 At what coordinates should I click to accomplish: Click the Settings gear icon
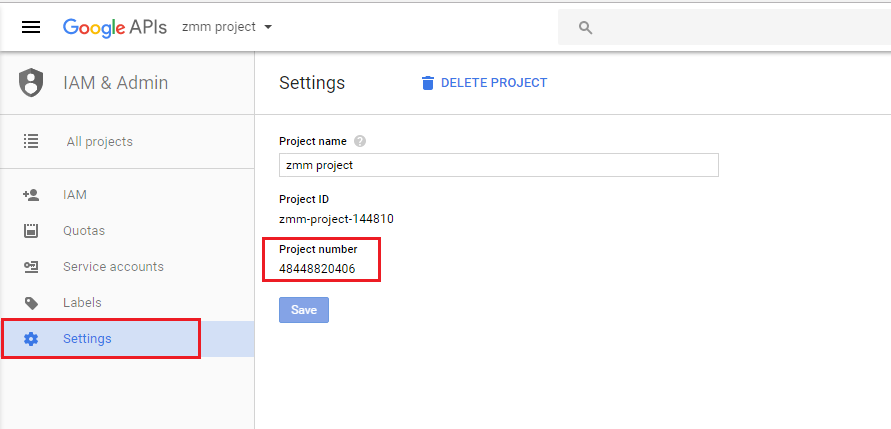[31, 339]
